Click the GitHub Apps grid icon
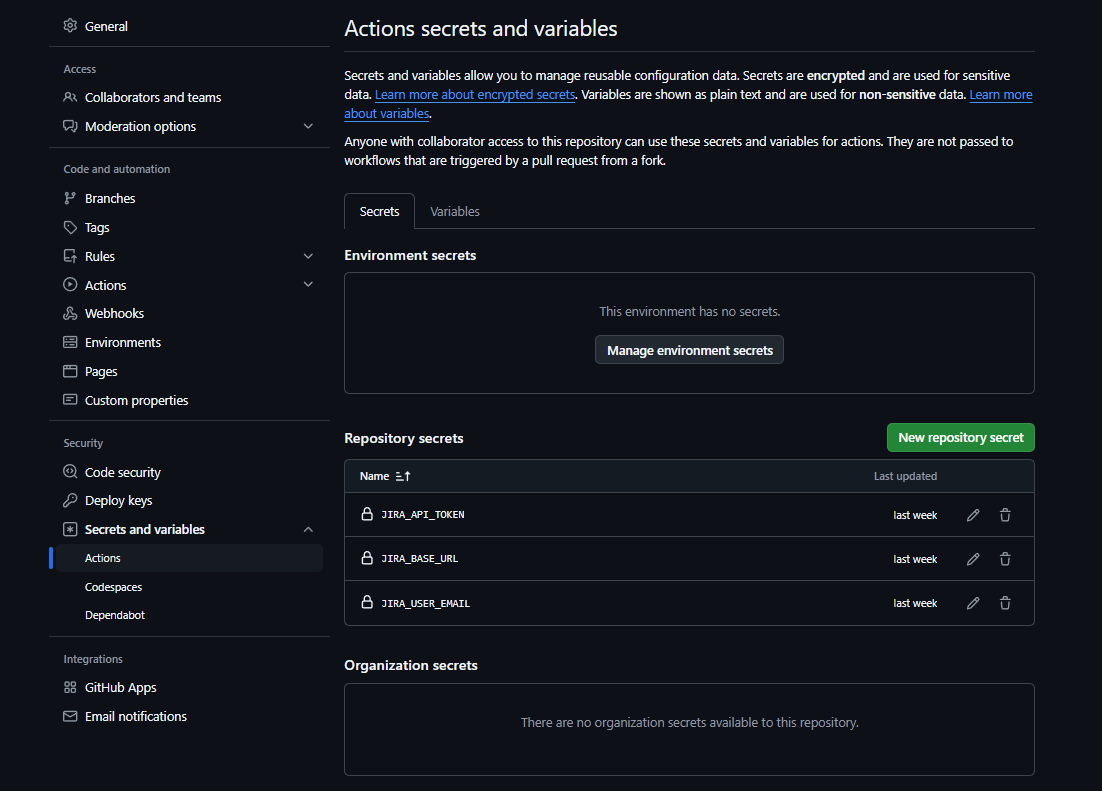1102x791 pixels. click(70, 688)
